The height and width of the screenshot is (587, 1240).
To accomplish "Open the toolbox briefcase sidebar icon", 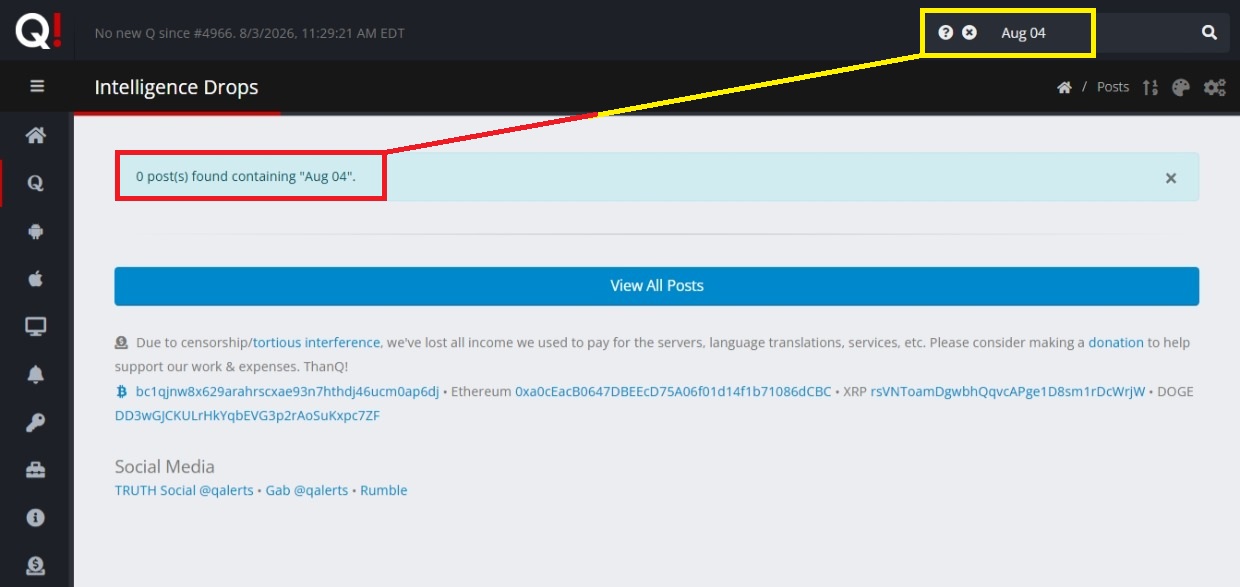I will (x=36, y=470).
